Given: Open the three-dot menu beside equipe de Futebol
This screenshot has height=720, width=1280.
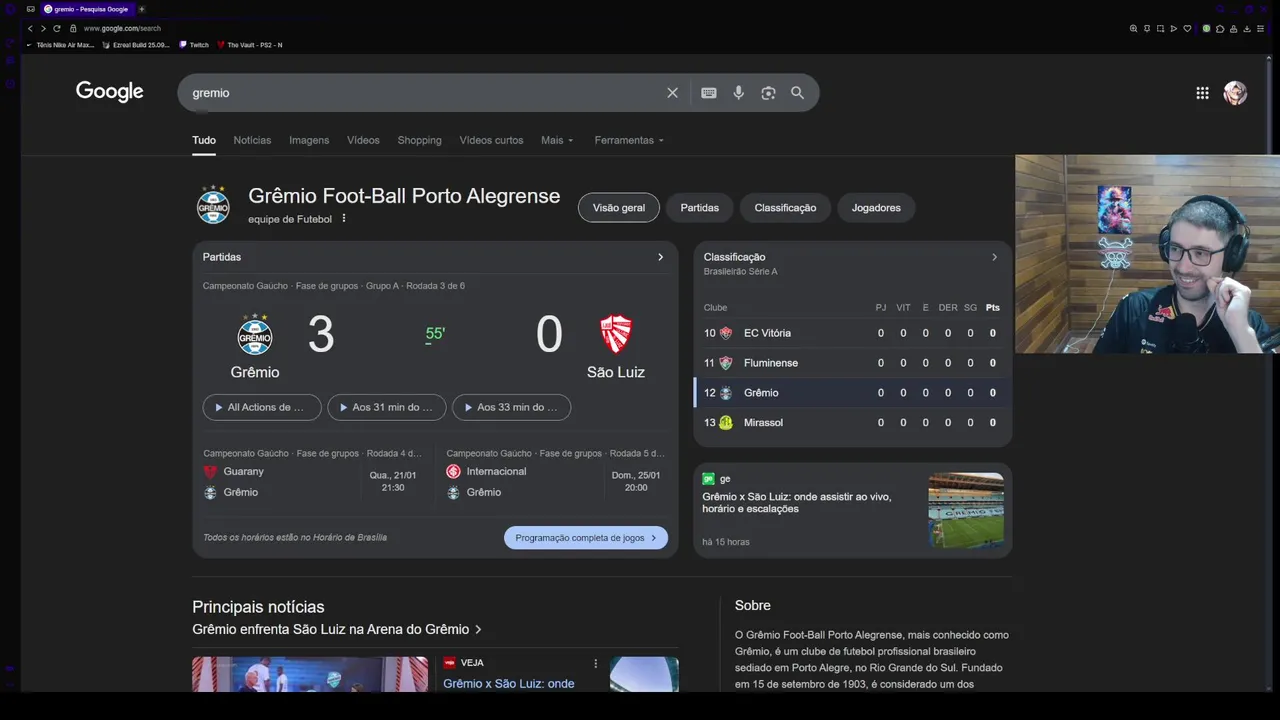Looking at the screenshot, I should coord(344,218).
